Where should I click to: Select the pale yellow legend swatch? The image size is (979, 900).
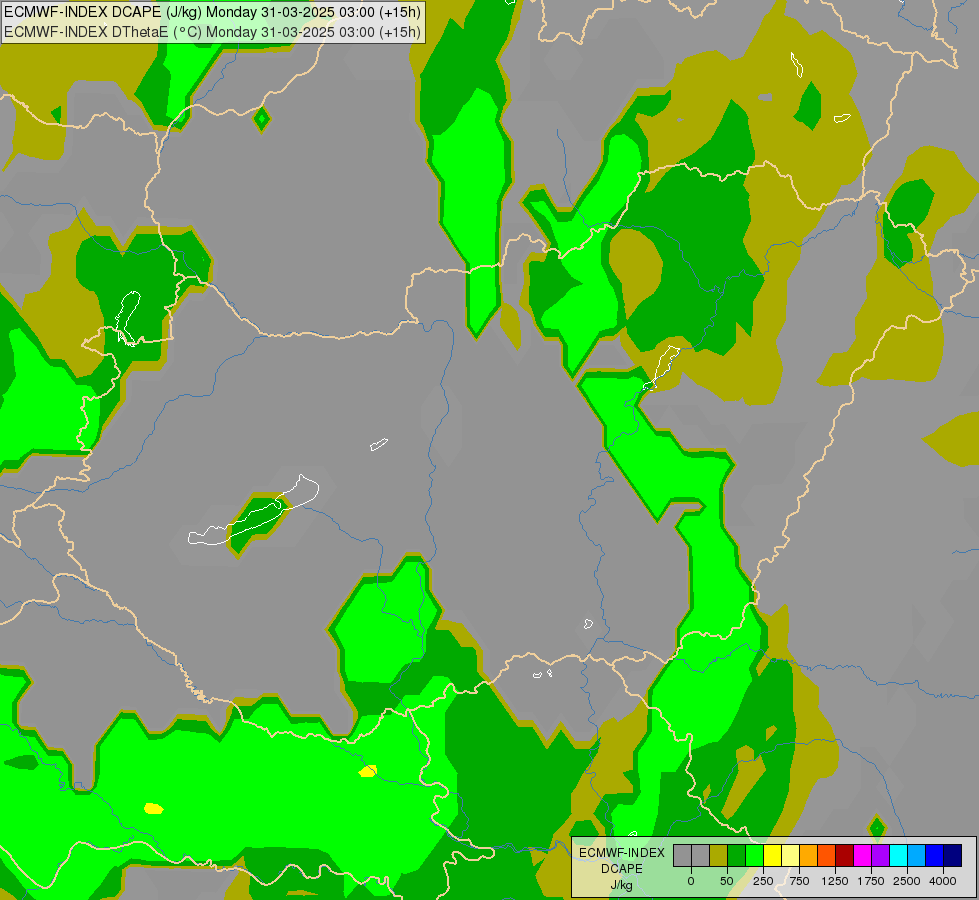pos(790,855)
